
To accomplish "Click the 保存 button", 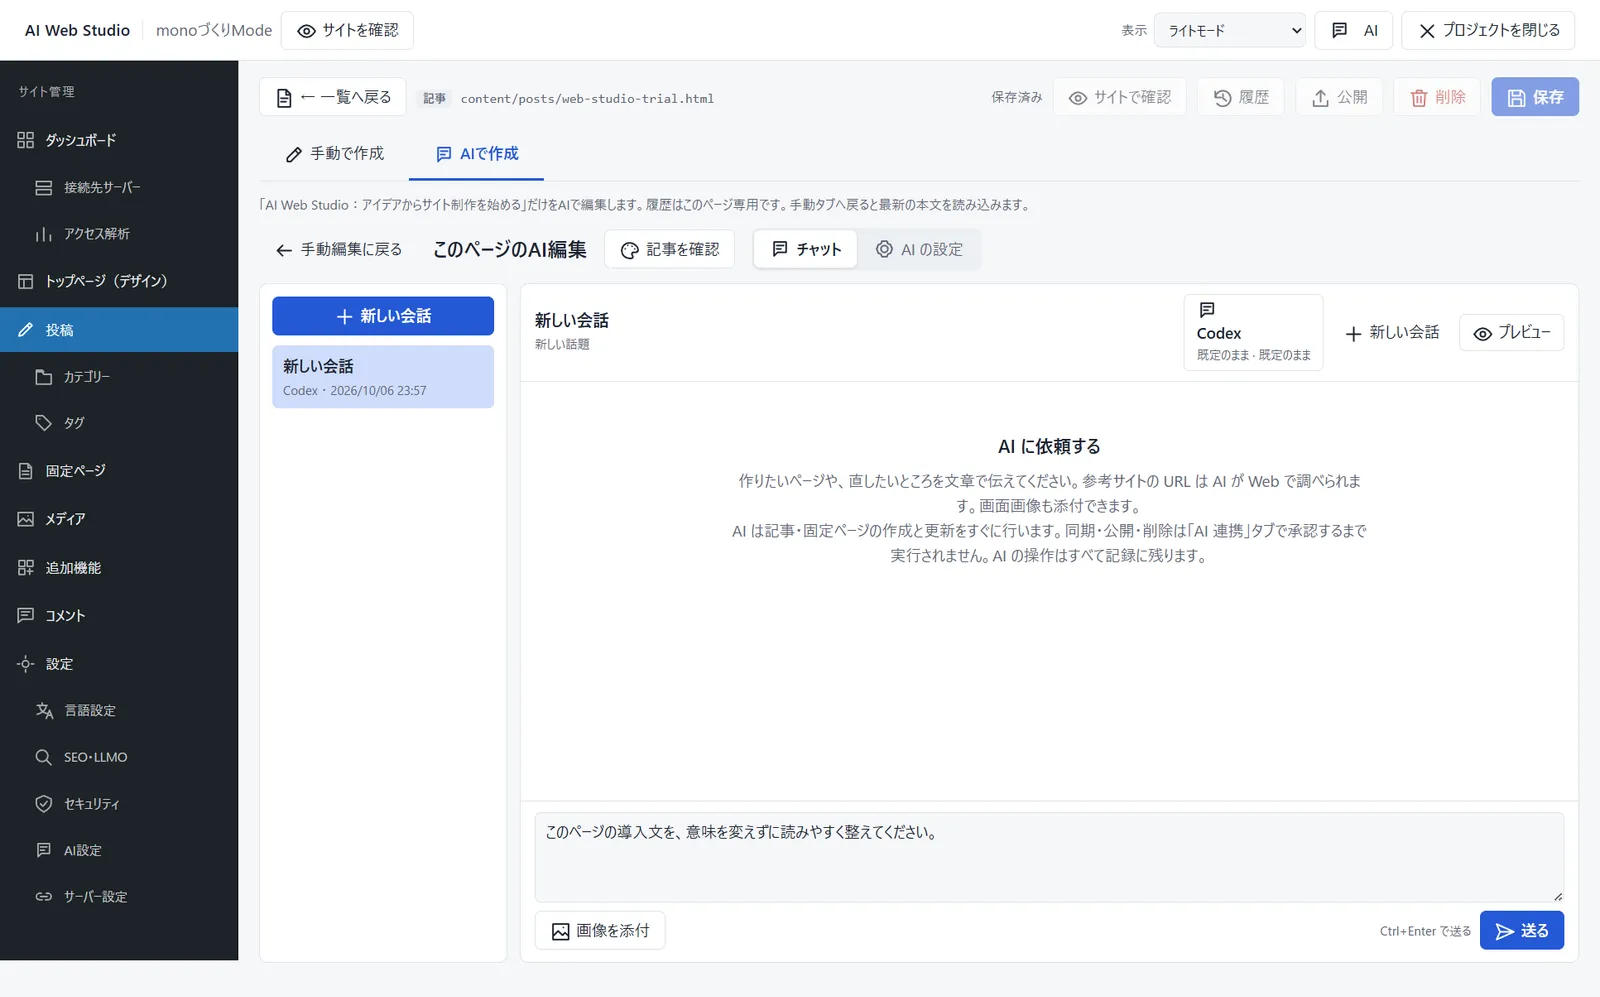I will 1535,97.
